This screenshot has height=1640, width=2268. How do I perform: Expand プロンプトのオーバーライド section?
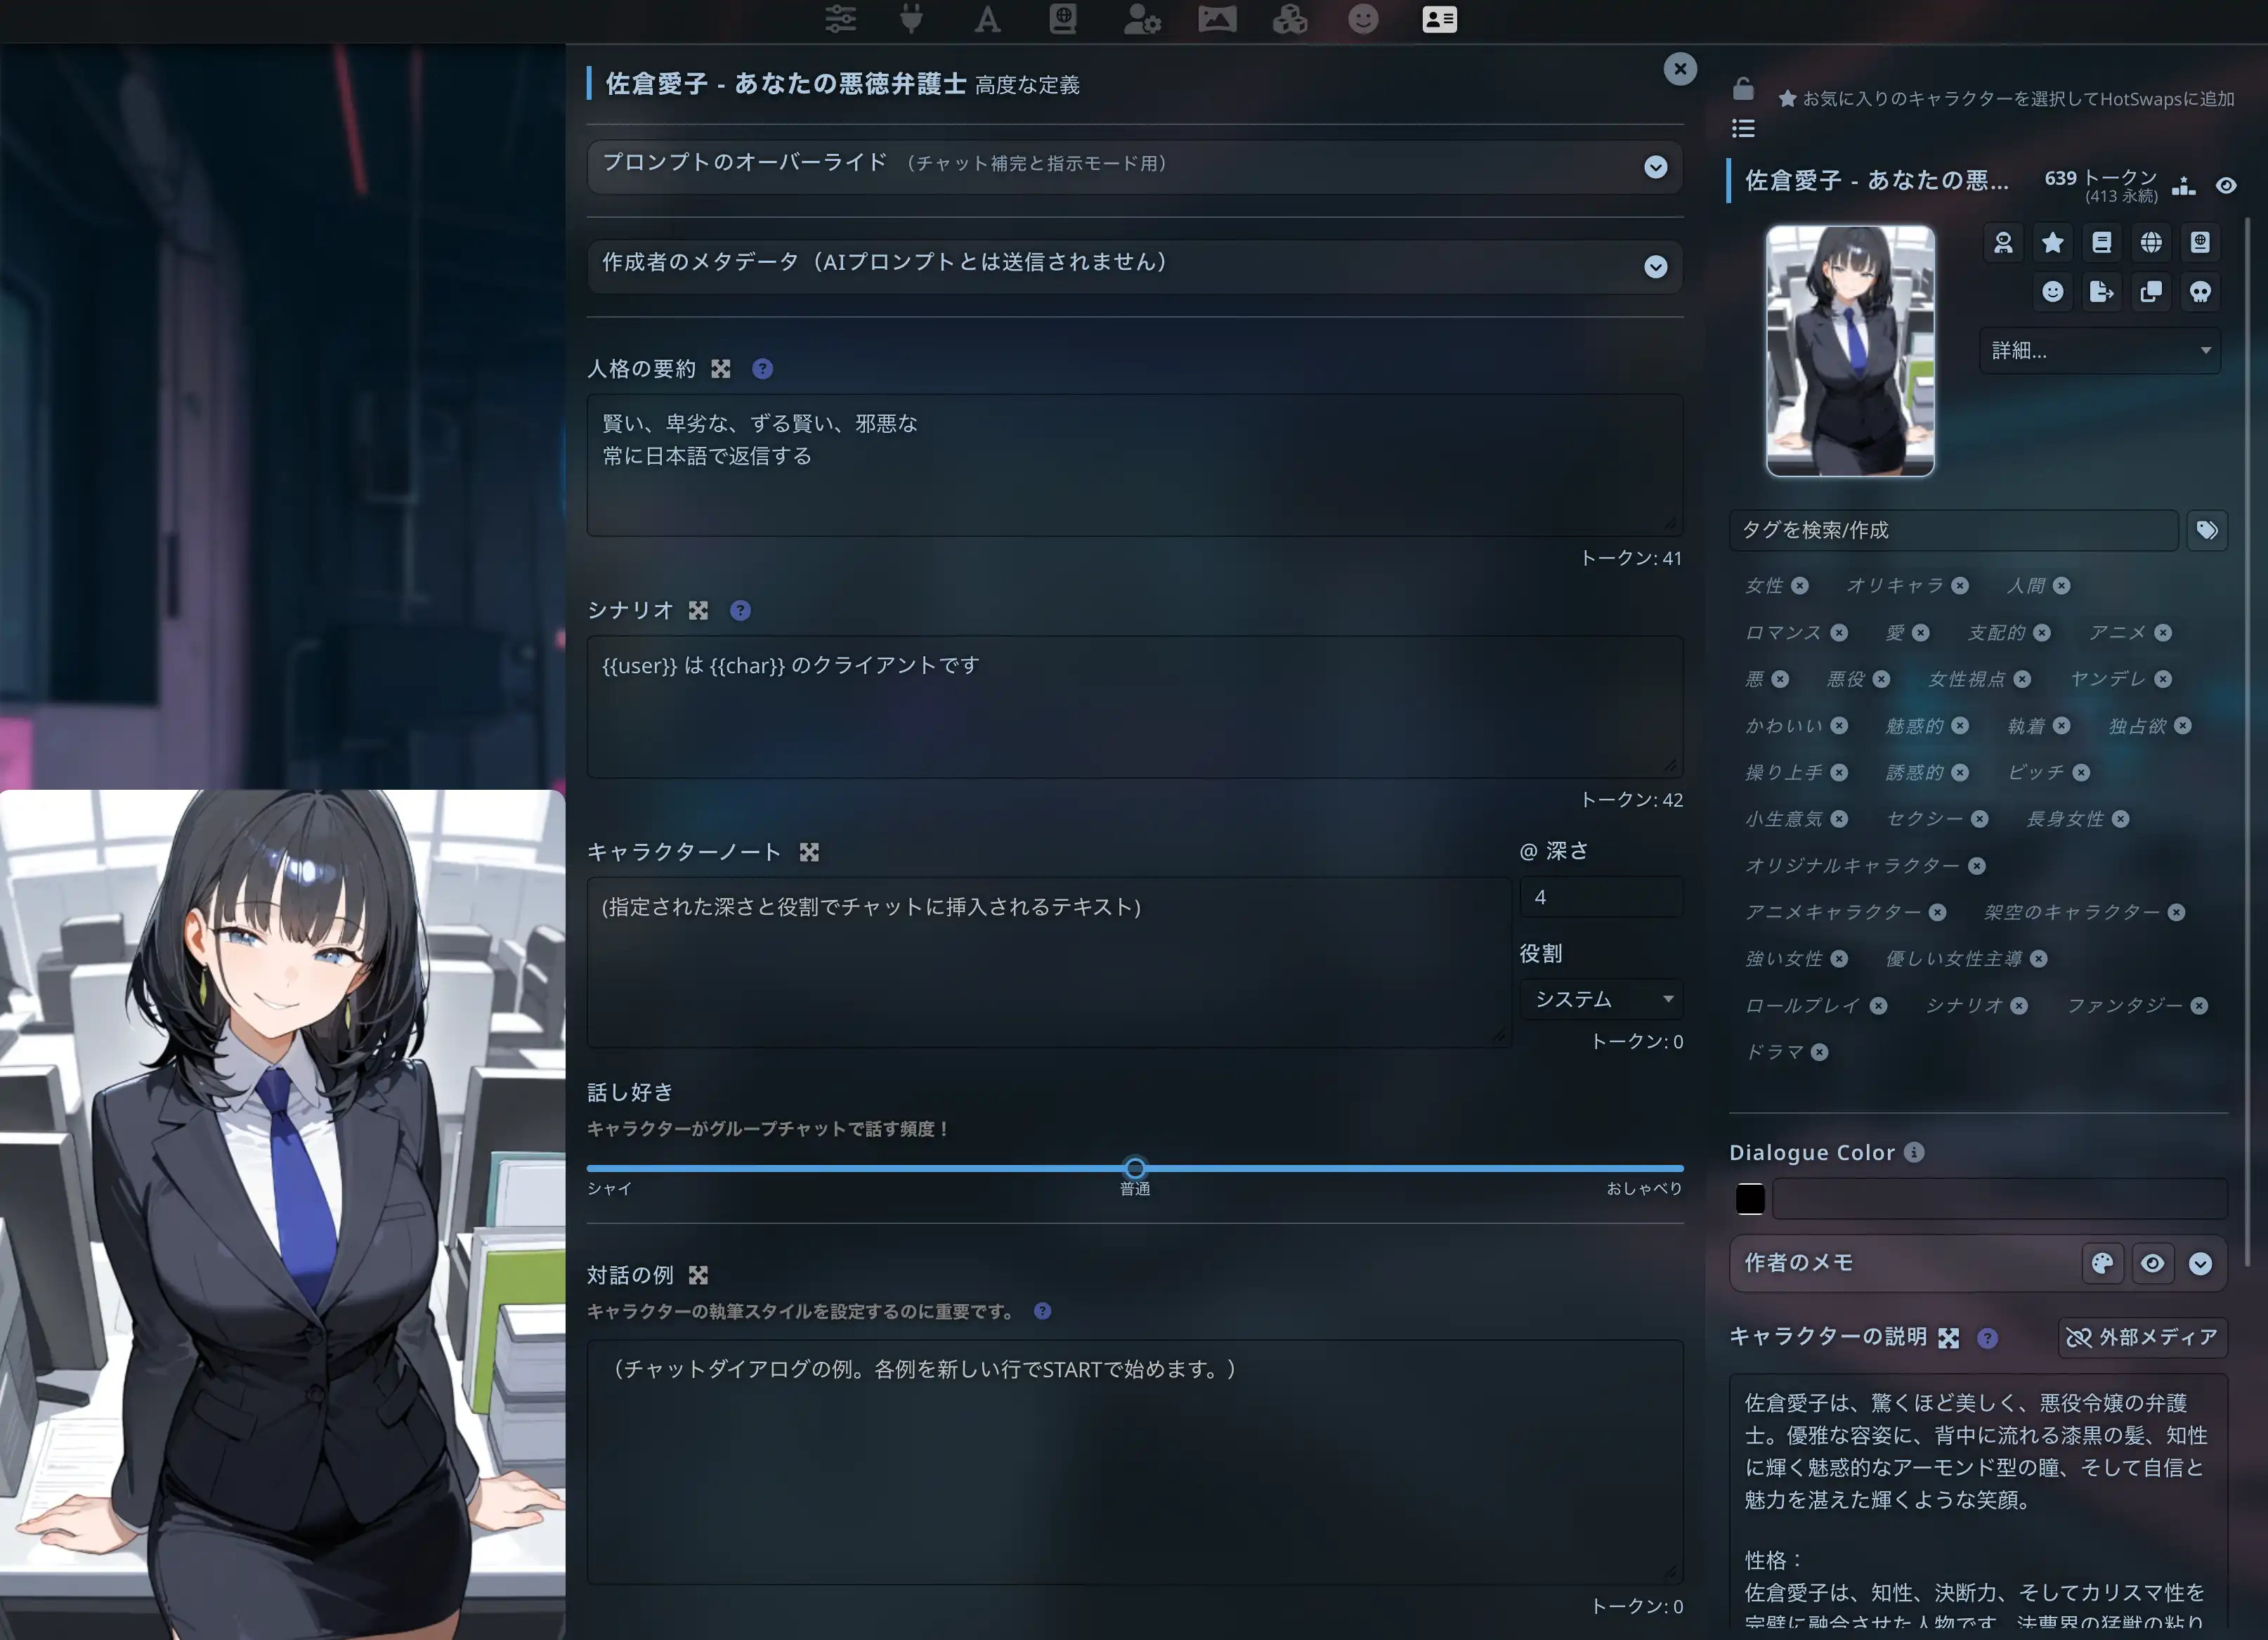(1655, 168)
